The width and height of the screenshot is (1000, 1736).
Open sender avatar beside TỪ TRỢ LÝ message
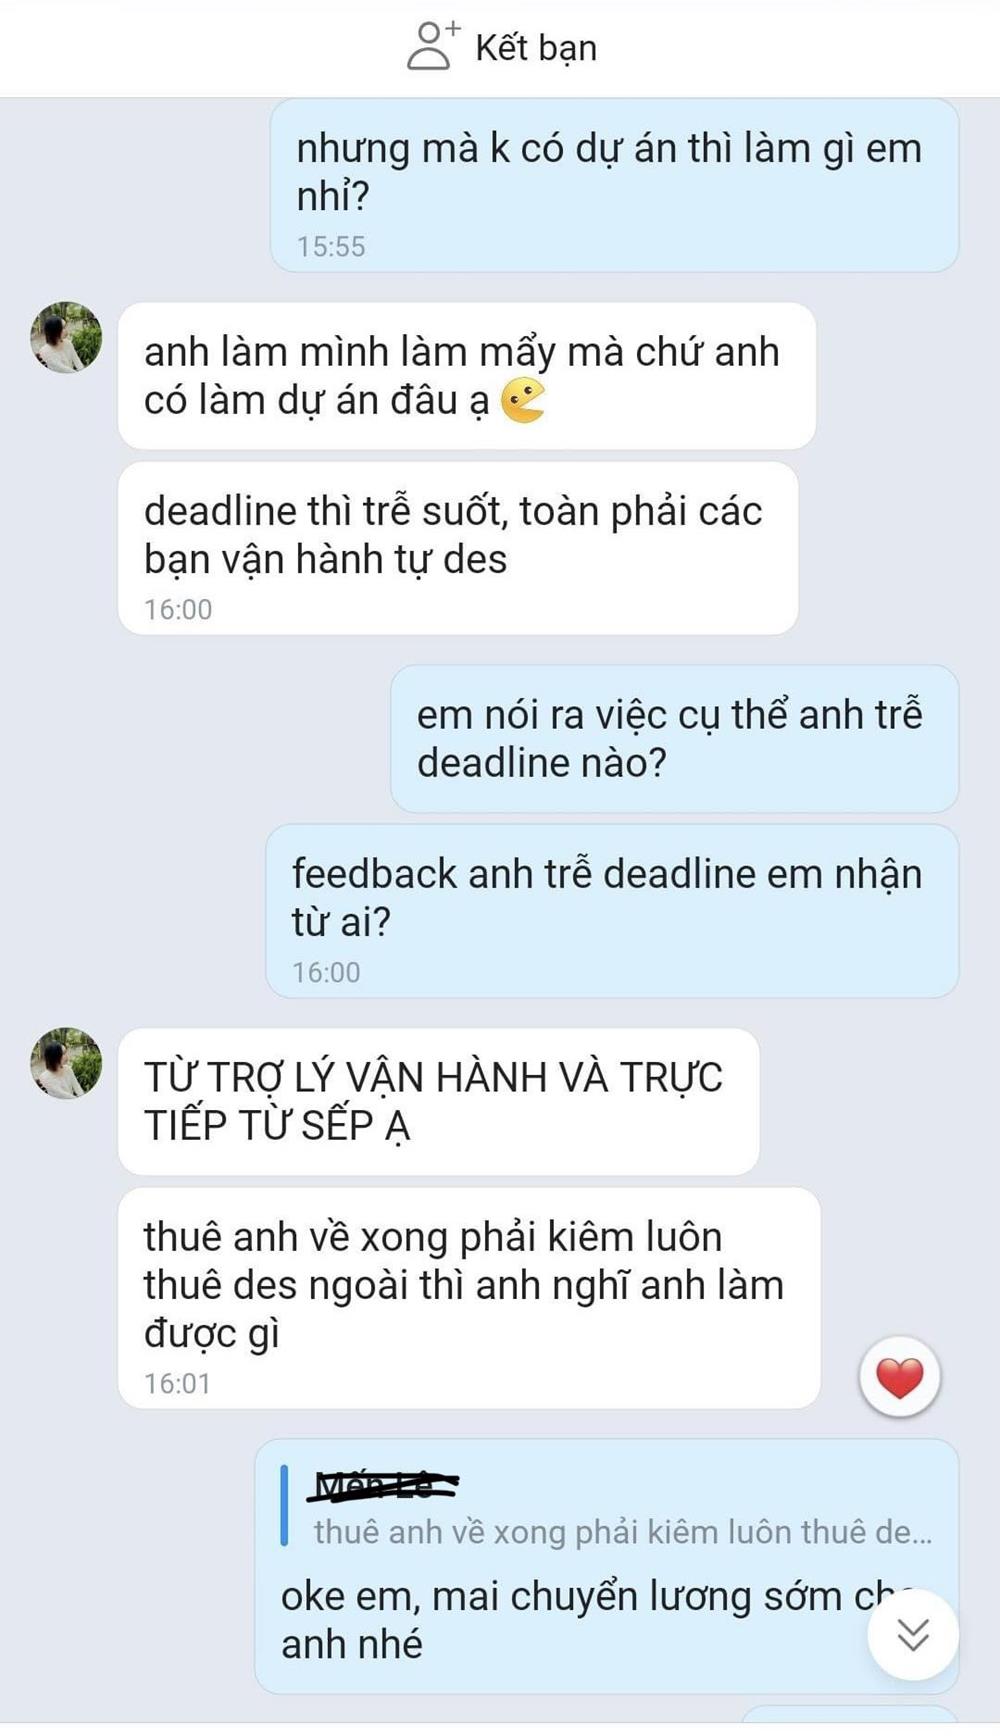(x=66, y=1064)
